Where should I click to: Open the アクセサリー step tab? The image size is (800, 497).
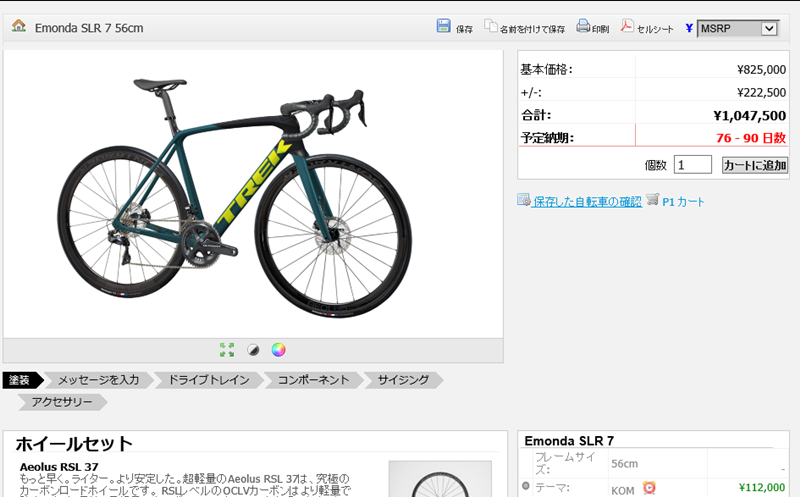click(62, 402)
